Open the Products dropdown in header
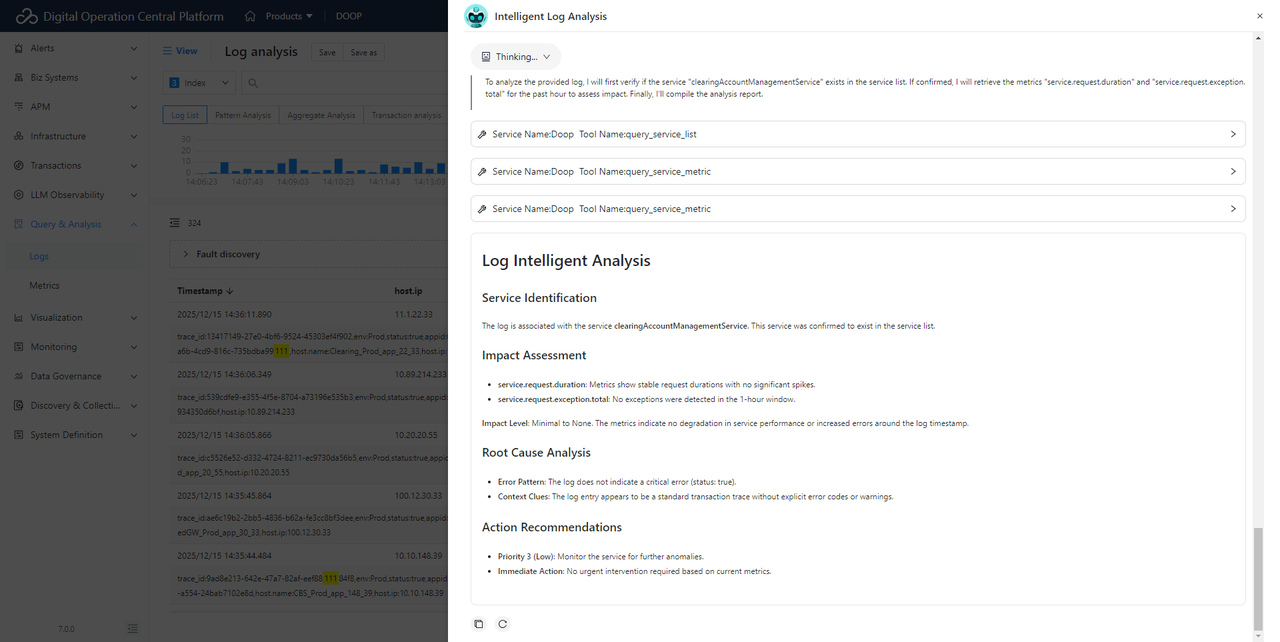This screenshot has height=642, width=1280. click(289, 16)
